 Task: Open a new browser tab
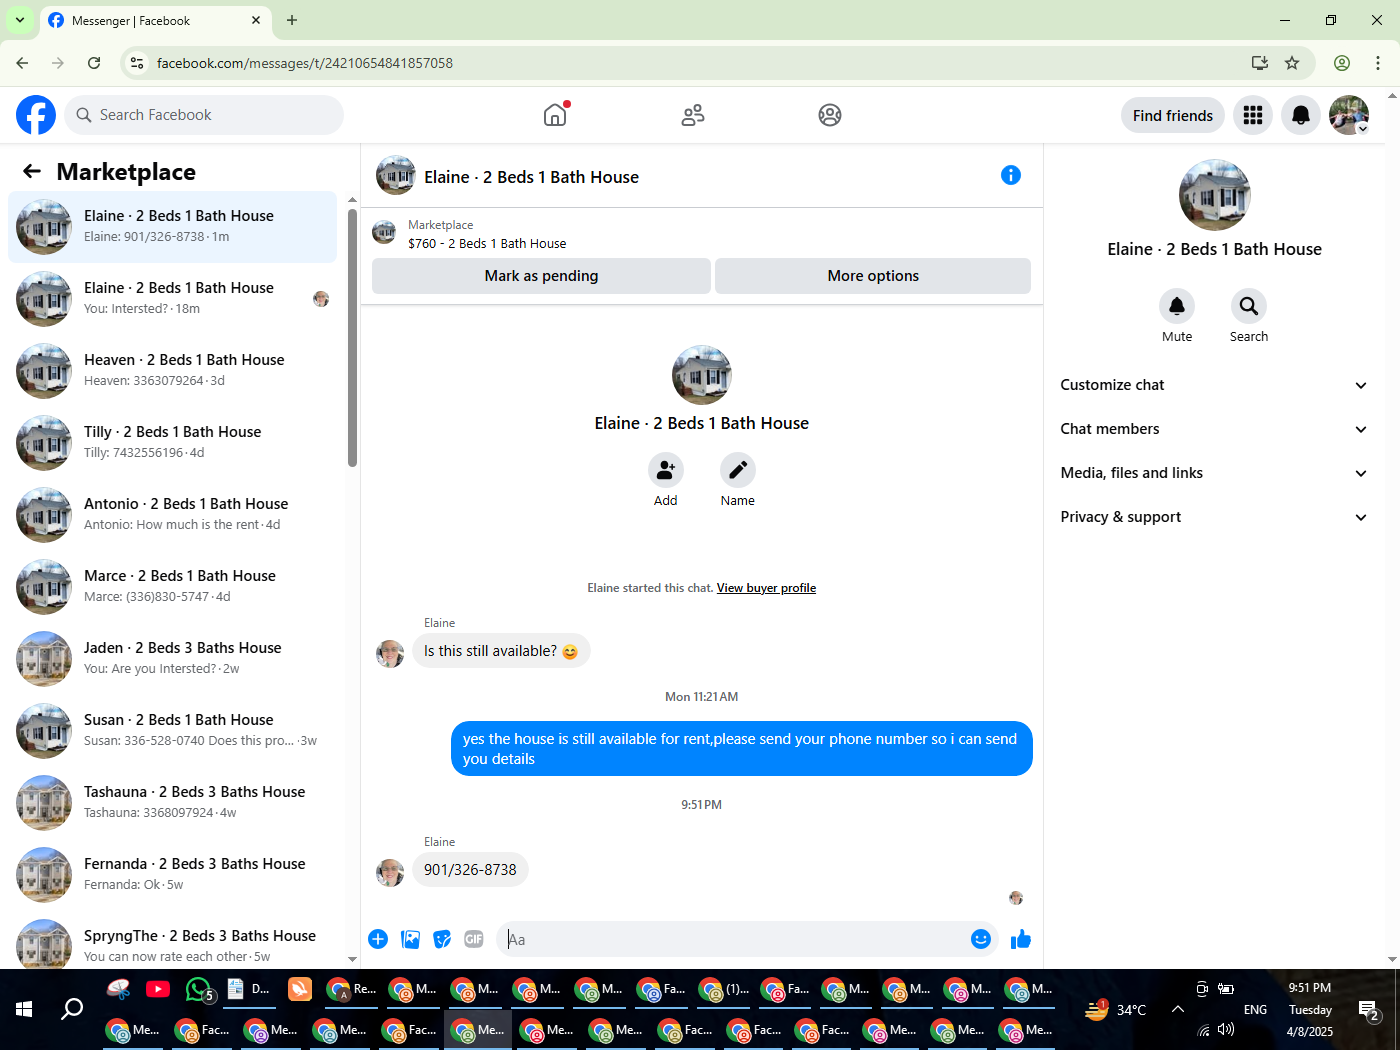click(x=292, y=20)
